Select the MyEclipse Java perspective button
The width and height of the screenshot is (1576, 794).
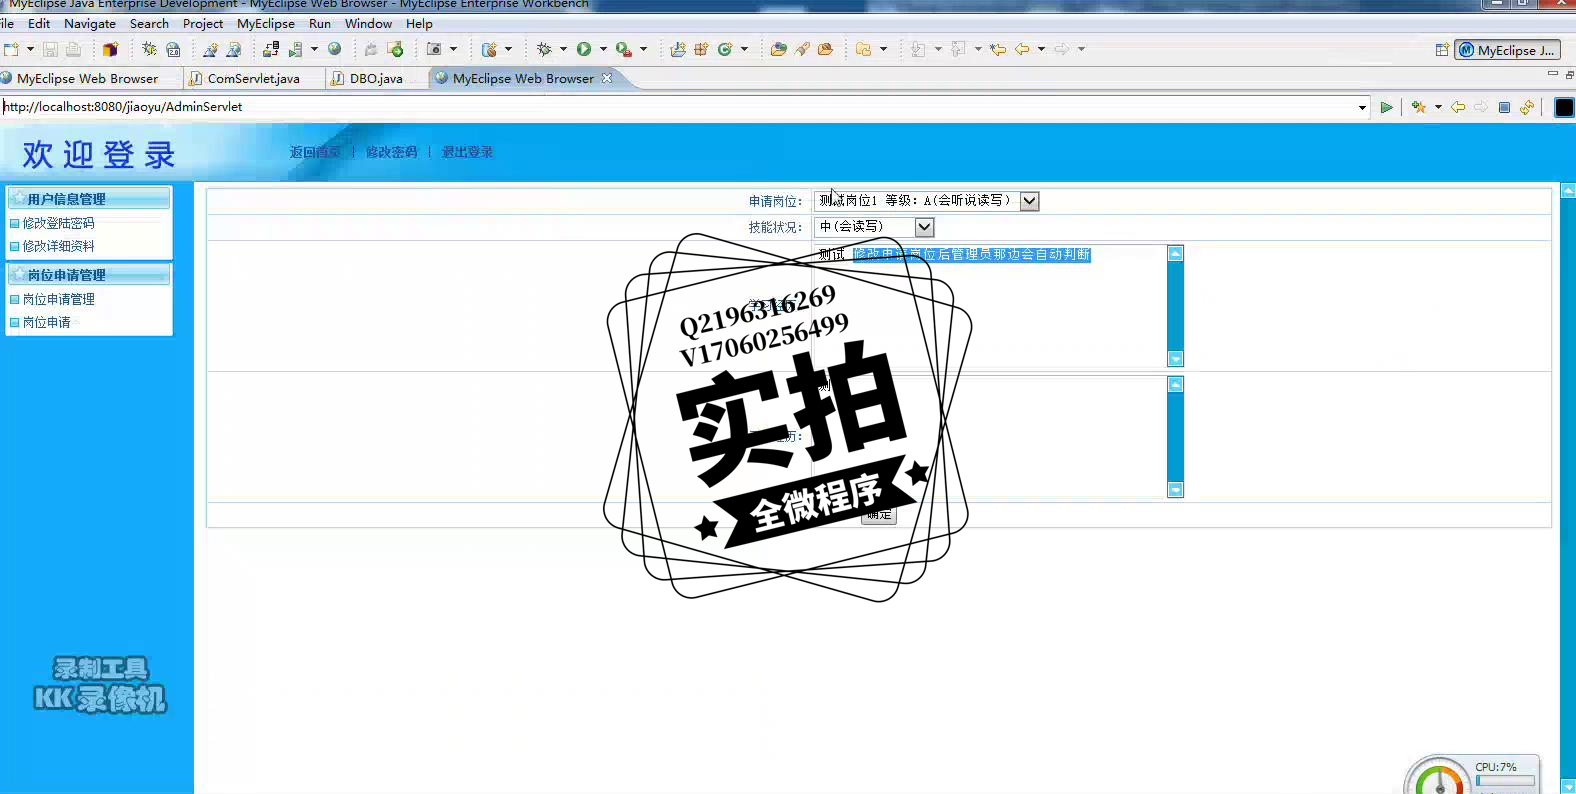click(1507, 50)
